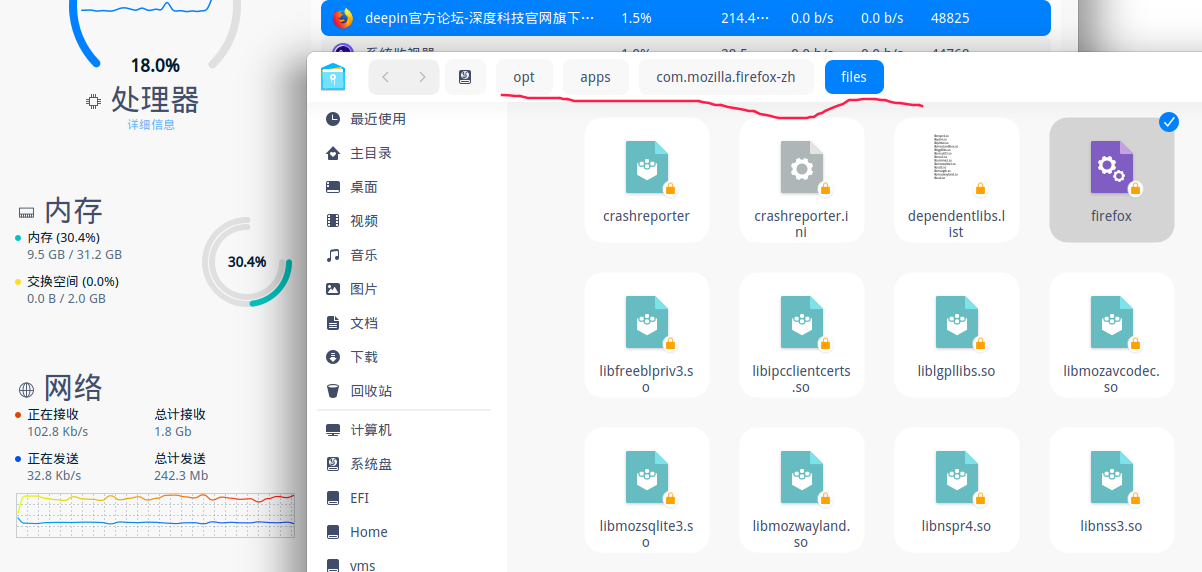Select the libmozsqlite3.so file icon

646,477
